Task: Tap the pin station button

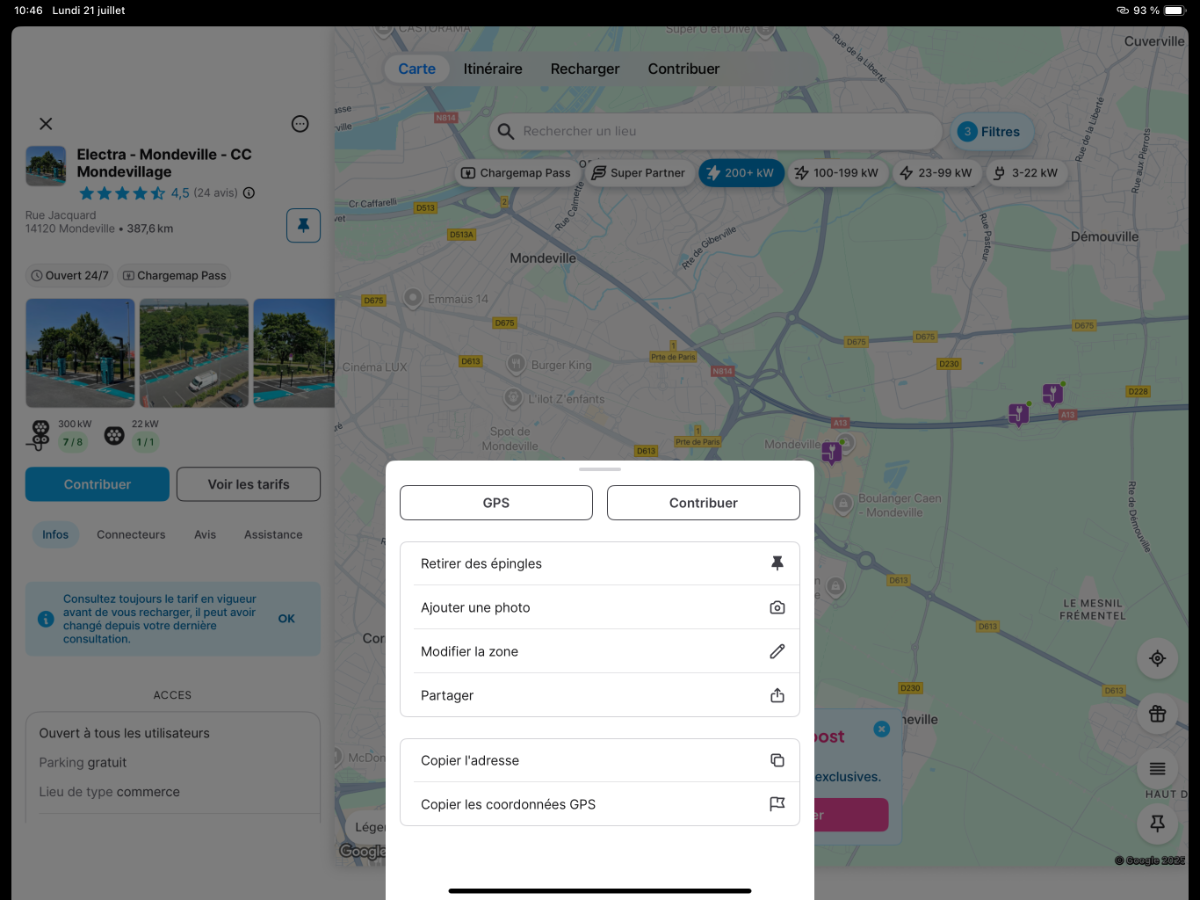Action: click(x=303, y=226)
